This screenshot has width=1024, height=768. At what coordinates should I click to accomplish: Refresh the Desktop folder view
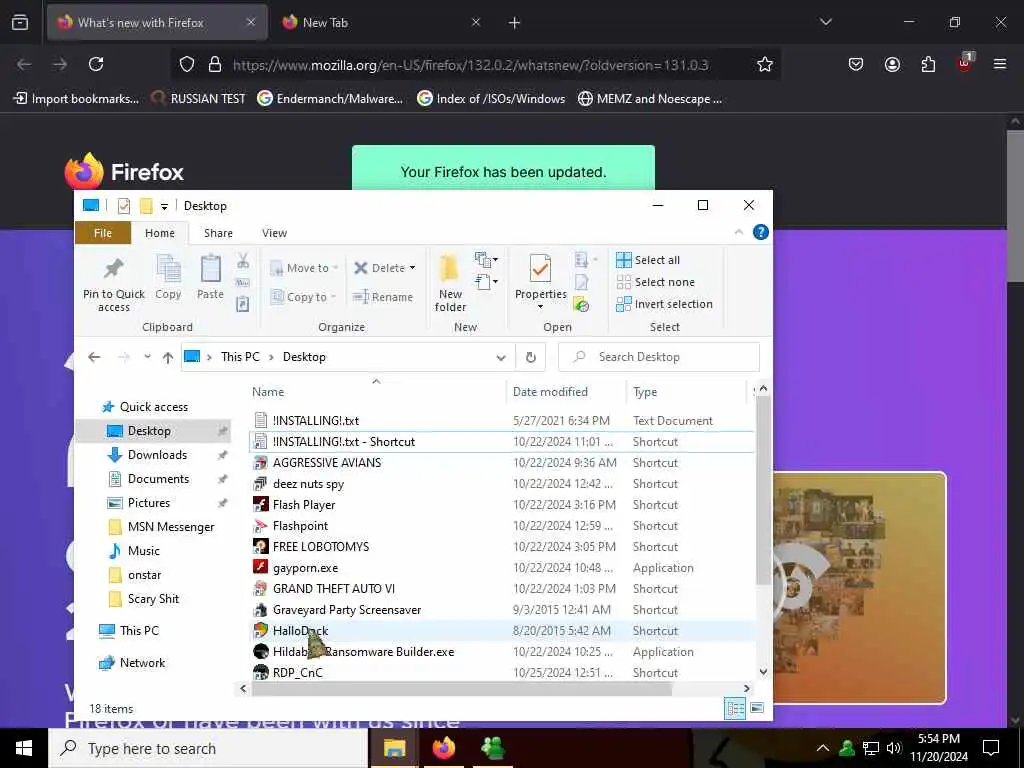point(531,357)
